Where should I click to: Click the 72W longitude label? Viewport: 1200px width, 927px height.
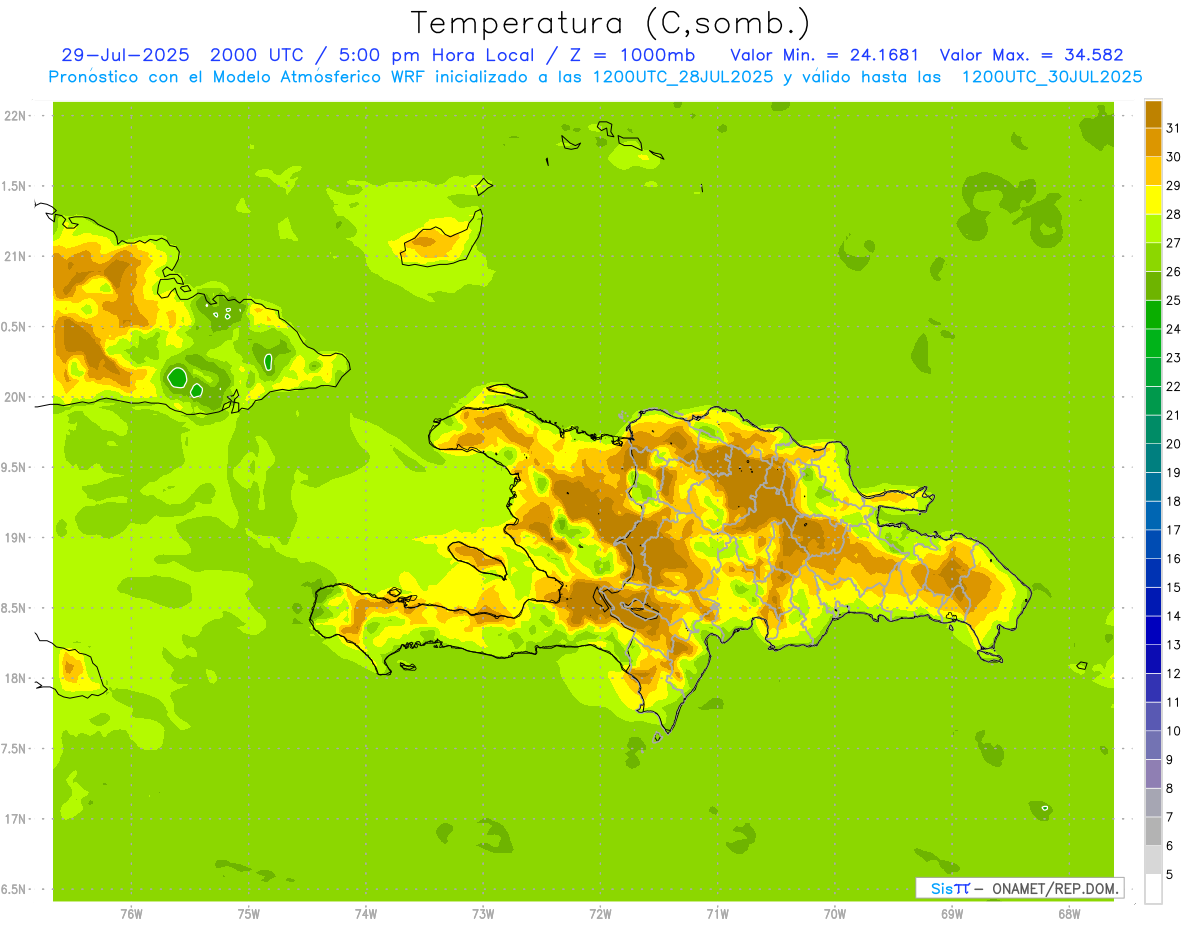[x=600, y=914]
